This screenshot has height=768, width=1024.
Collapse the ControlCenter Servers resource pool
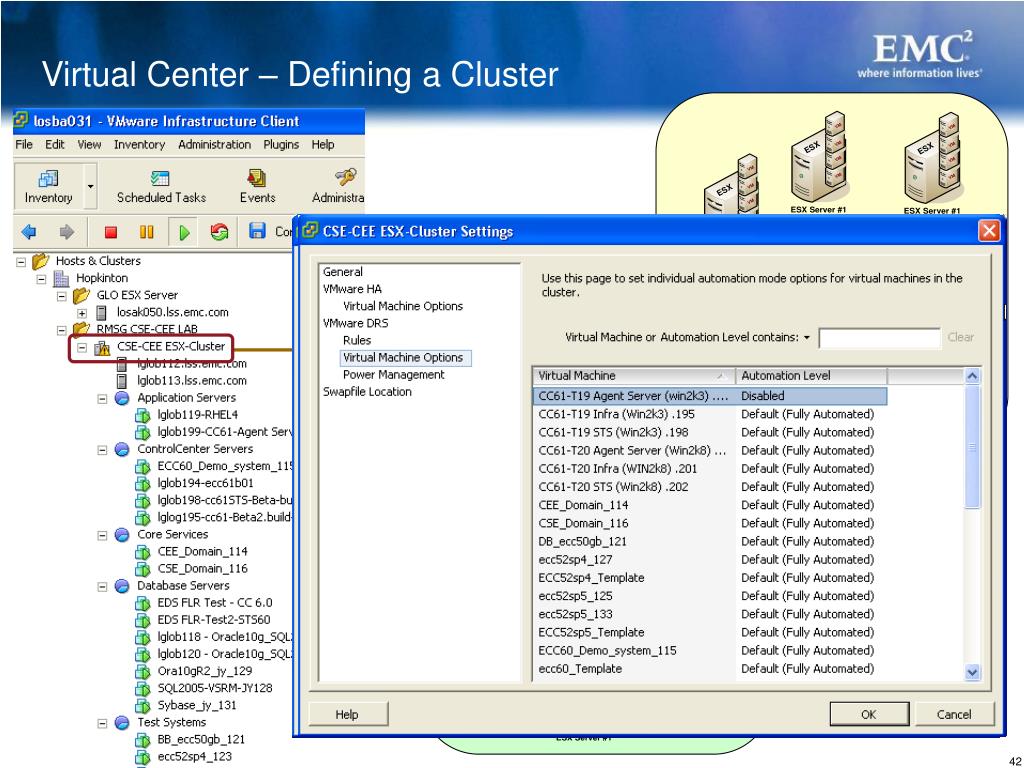tap(103, 450)
